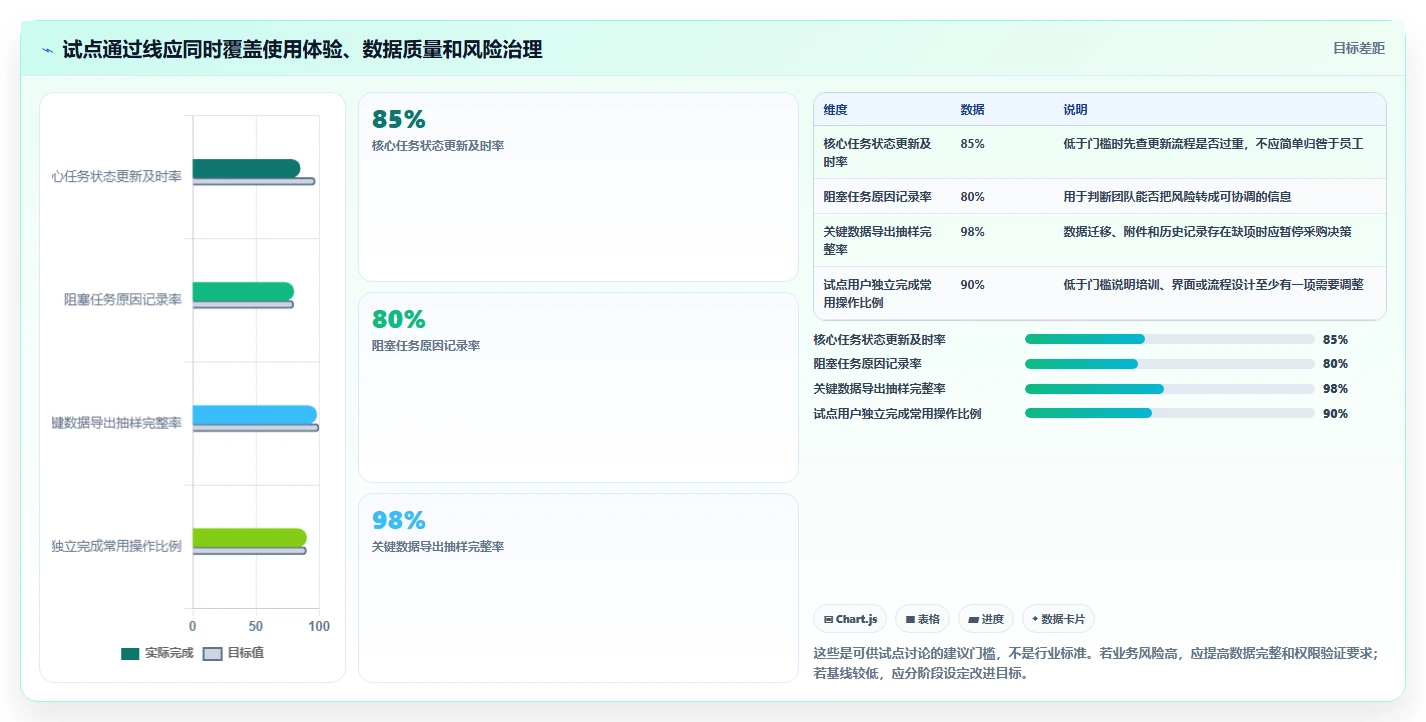Click the progress bar for 试点用户独立完成常用操作比例
Viewport: 1426px width, 722px height.
[x=1170, y=413]
